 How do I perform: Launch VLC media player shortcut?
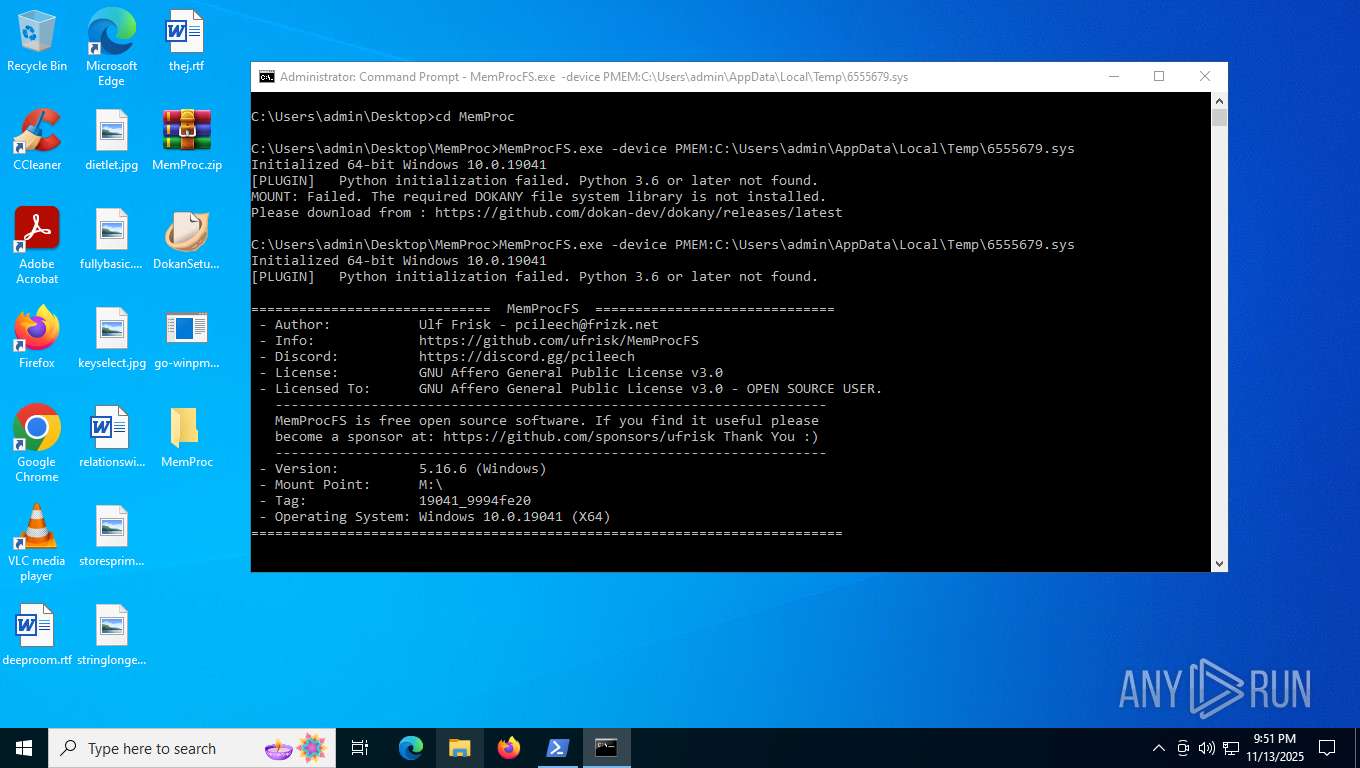click(x=37, y=543)
